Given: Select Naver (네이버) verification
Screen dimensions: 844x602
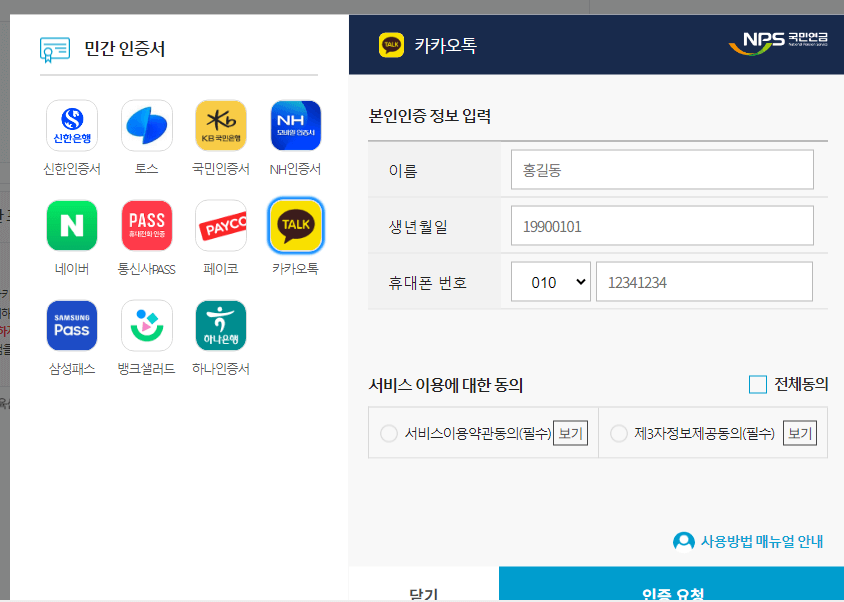Looking at the screenshot, I should pos(71,225).
